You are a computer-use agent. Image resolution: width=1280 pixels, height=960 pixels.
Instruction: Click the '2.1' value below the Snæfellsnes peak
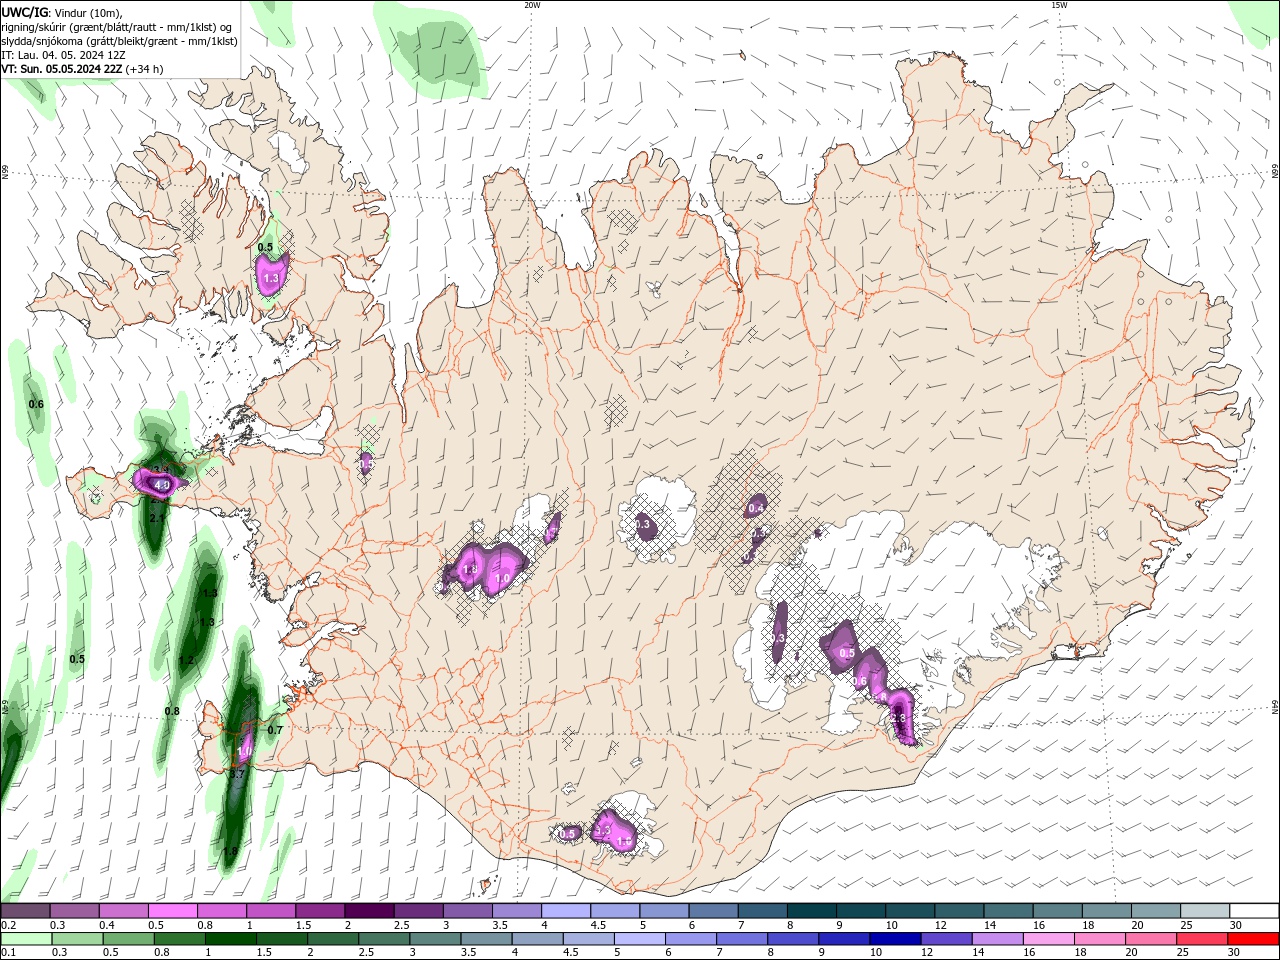click(x=157, y=518)
